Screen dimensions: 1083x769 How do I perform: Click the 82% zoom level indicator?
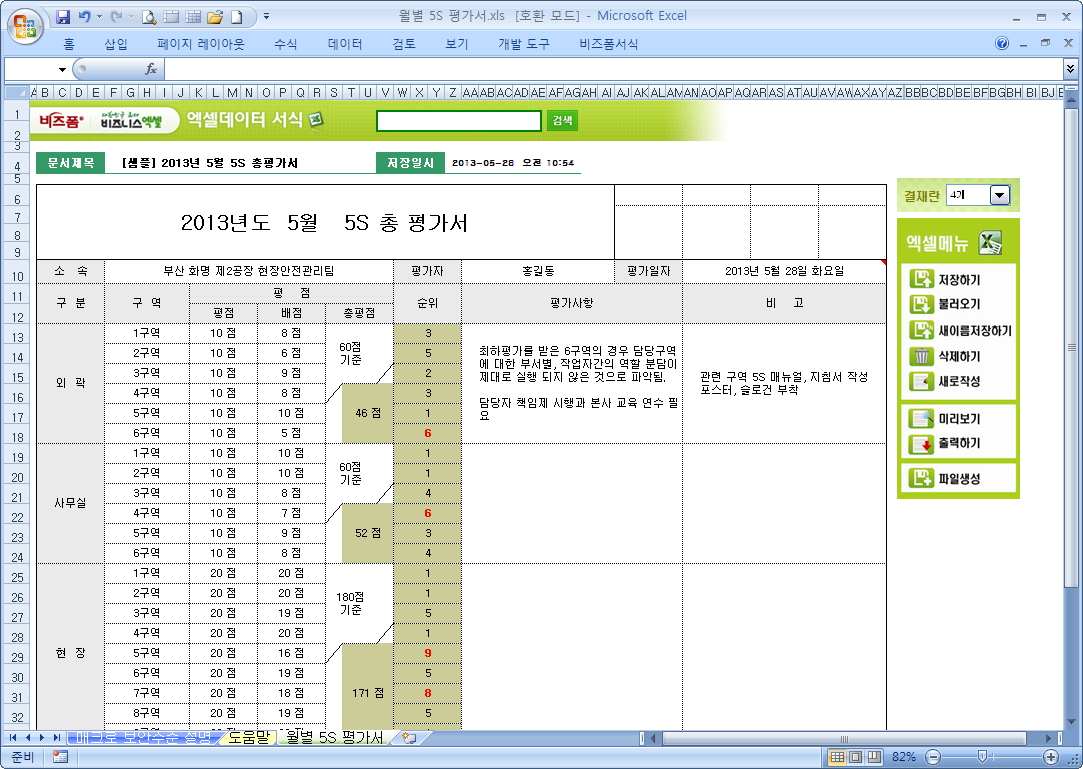tap(903, 757)
